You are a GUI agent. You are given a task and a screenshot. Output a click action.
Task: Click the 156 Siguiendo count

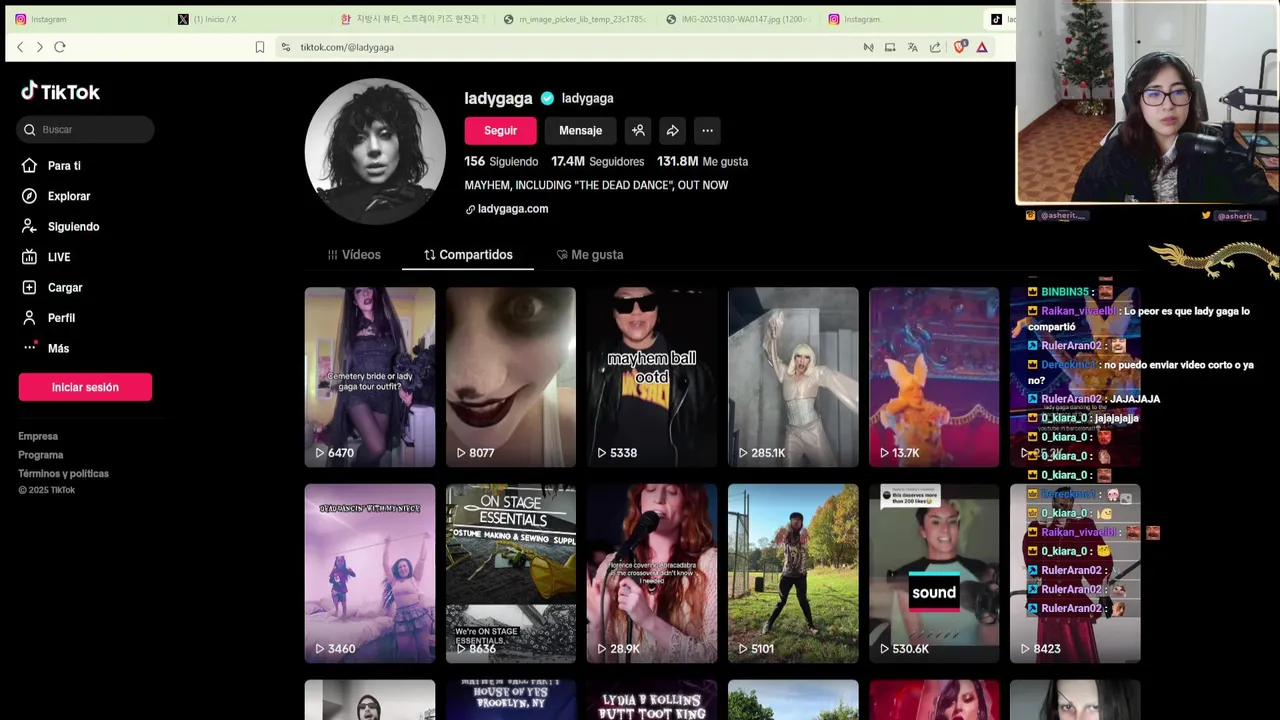tap(501, 161)
